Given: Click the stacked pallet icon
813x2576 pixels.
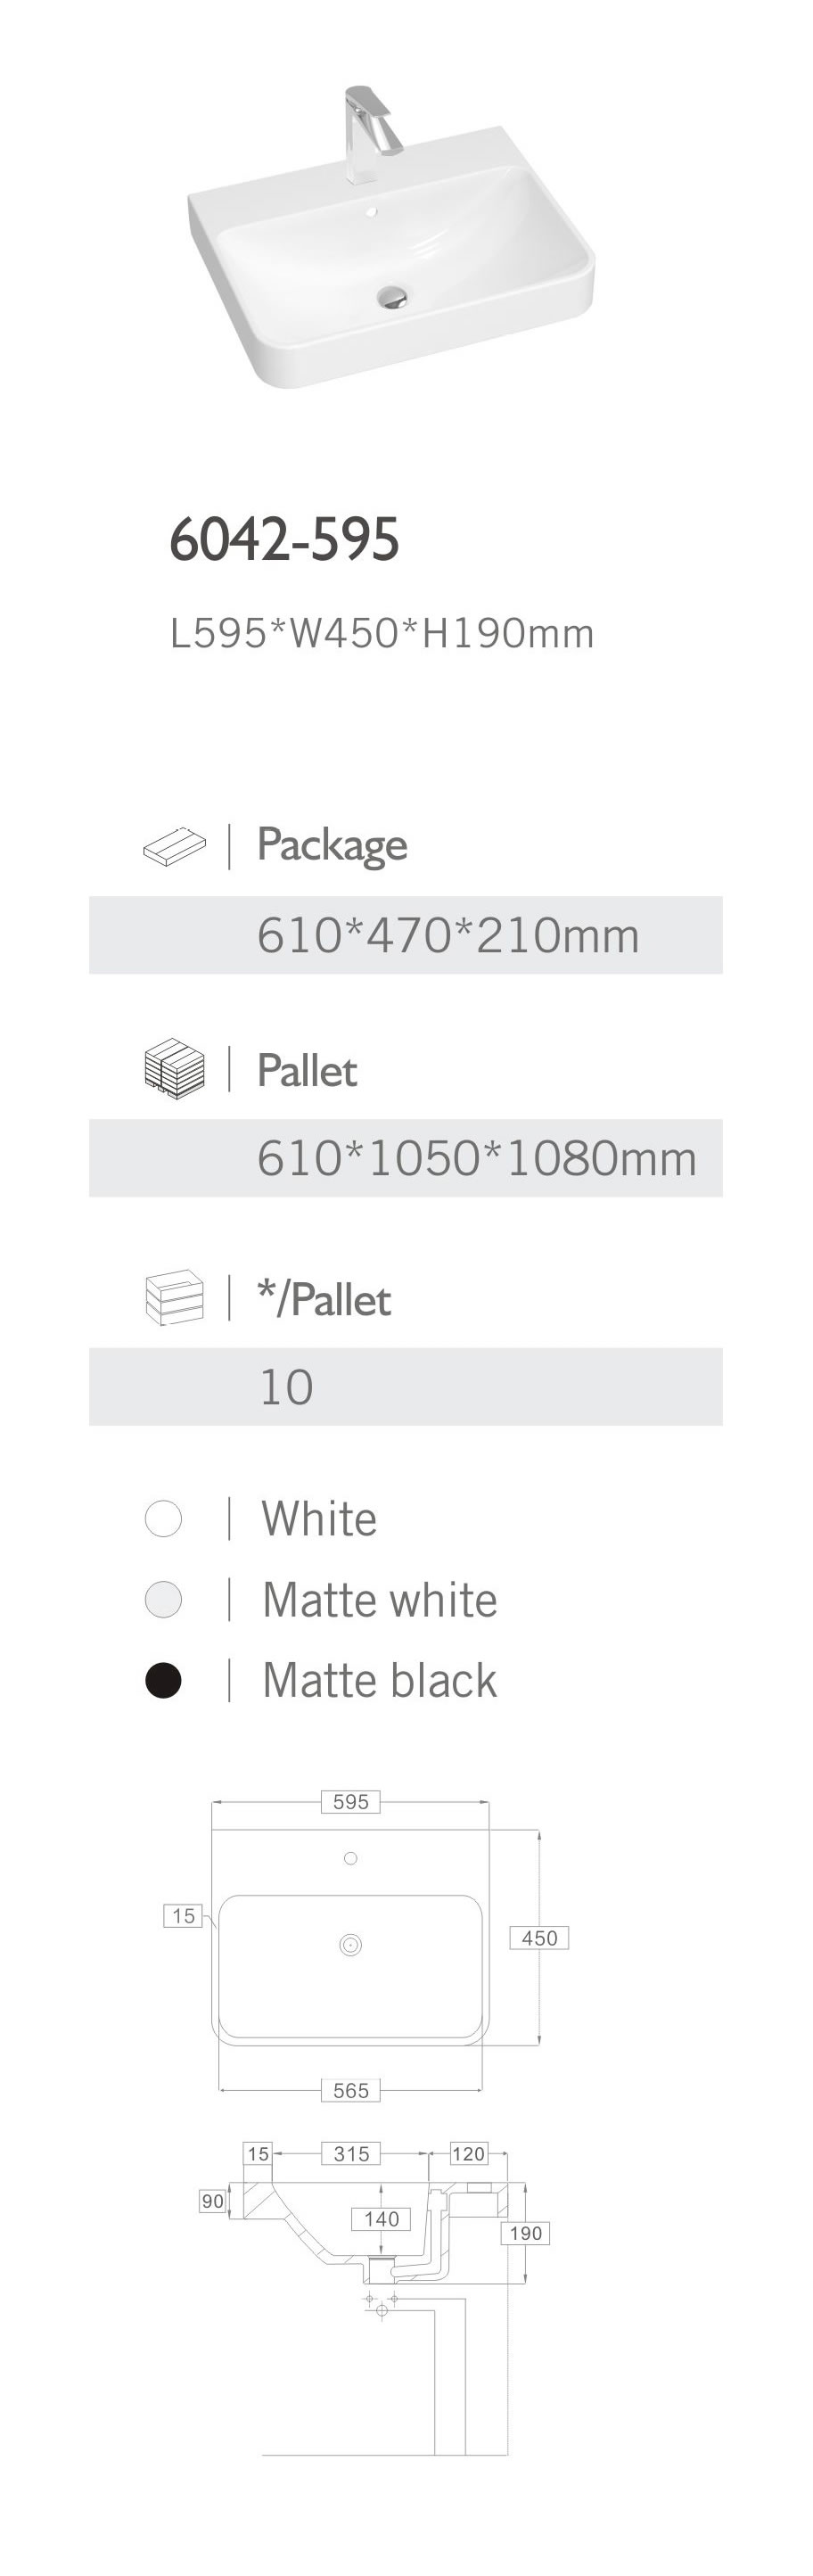Looking at the screenshot, I should 174,1068.
